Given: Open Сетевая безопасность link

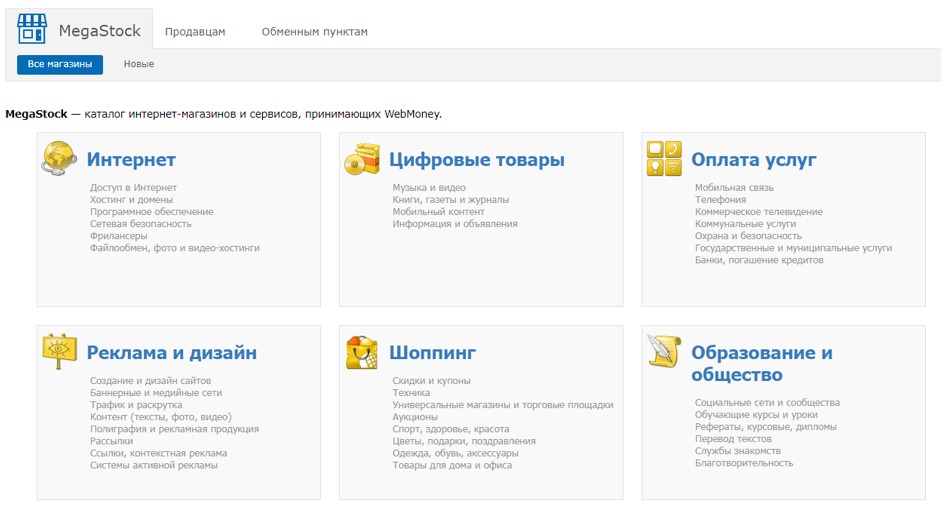Looking at the screenshot, I should (140, 224).
